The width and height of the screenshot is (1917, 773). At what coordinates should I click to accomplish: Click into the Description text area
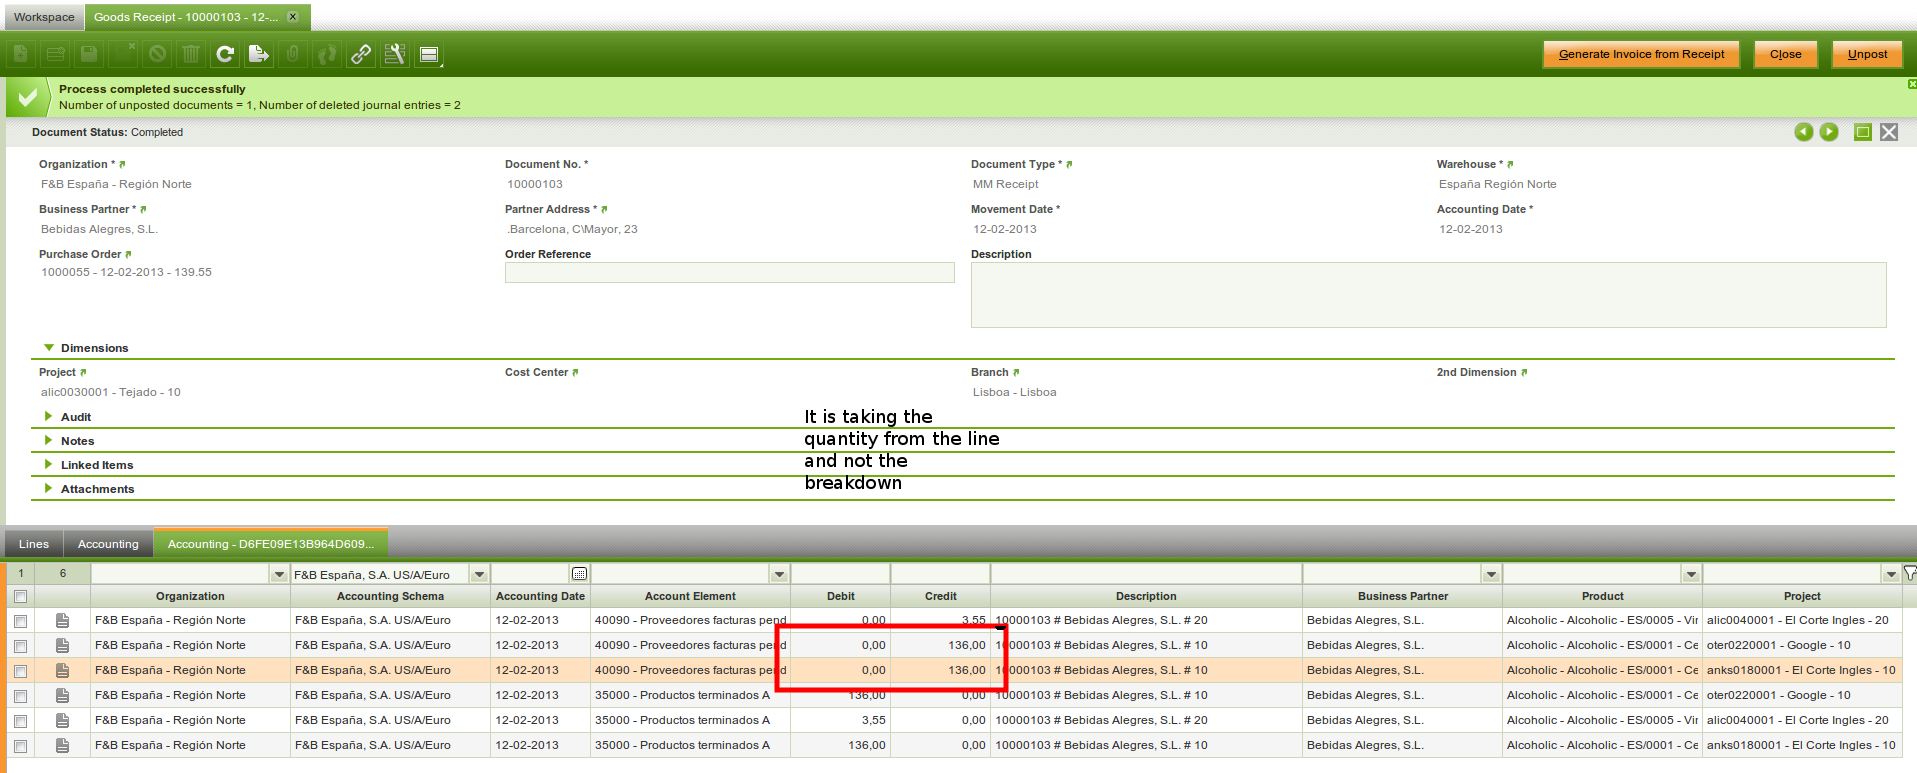1428,295
